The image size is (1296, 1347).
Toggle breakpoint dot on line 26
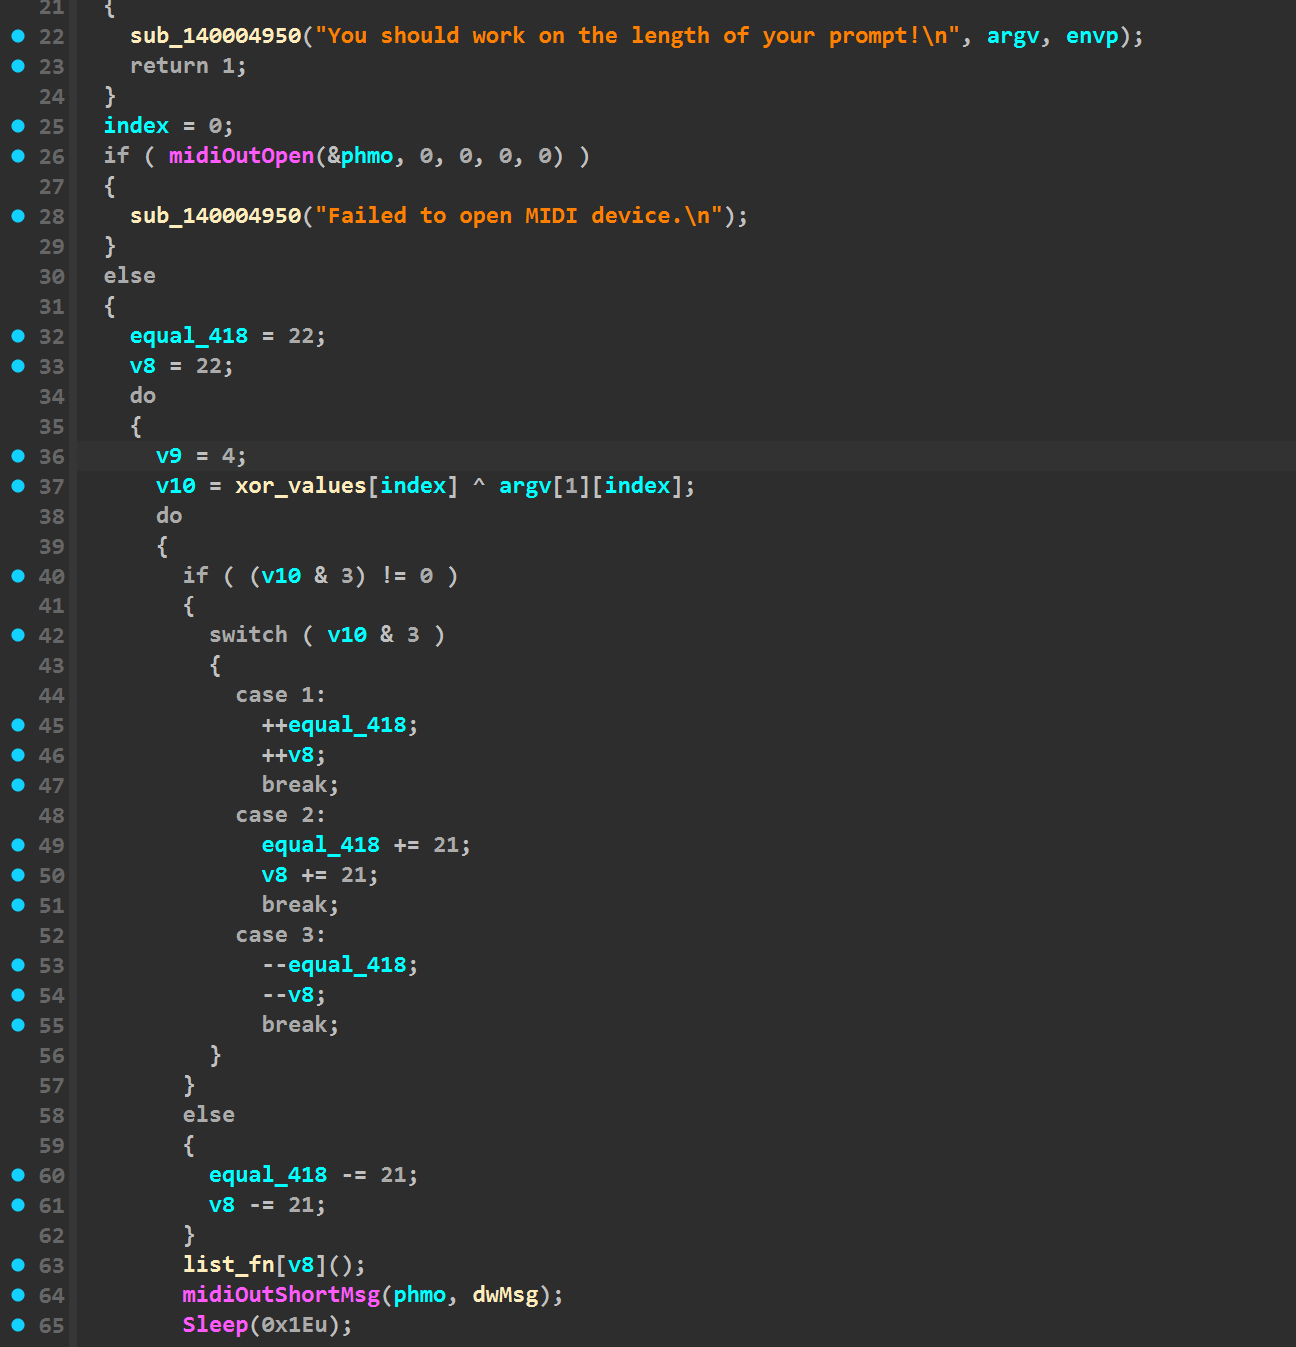coord(18,156)
